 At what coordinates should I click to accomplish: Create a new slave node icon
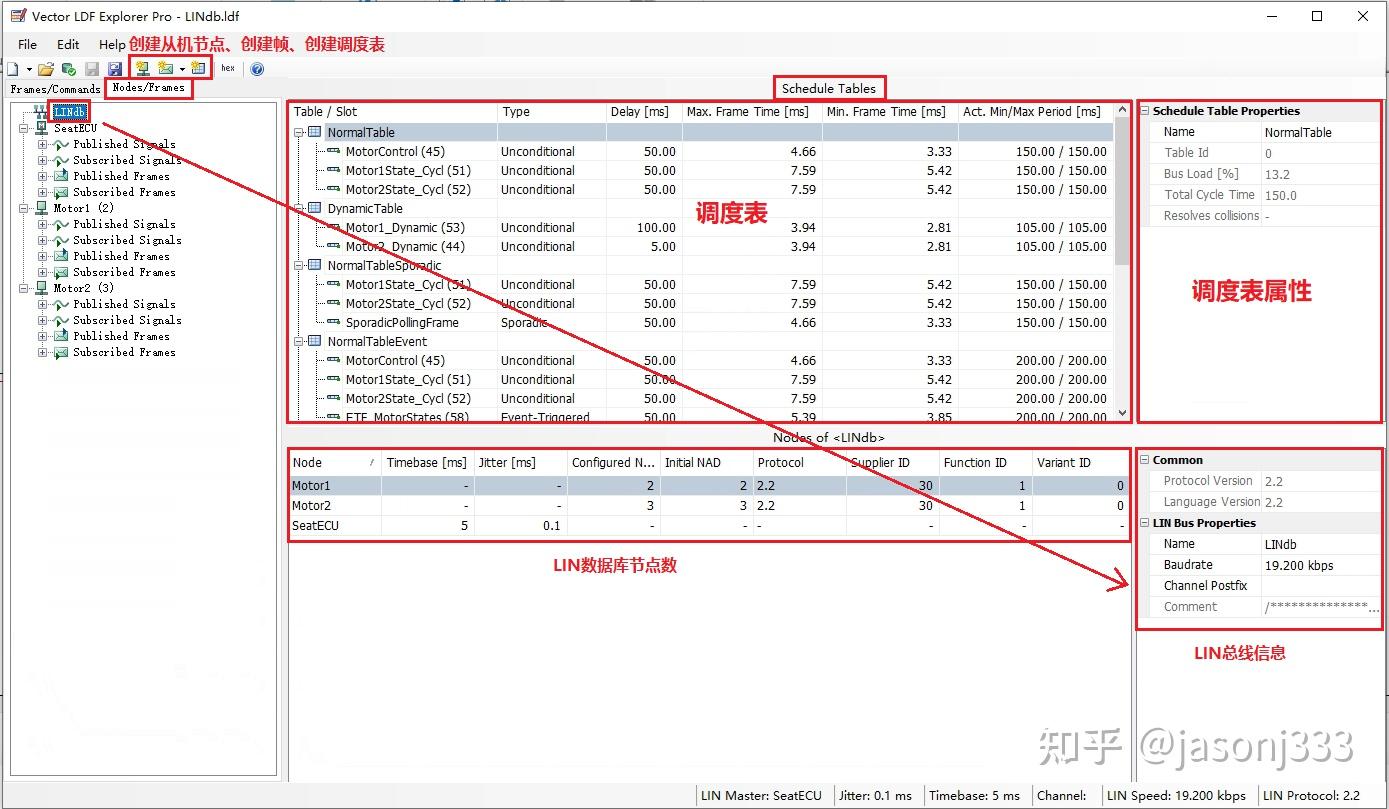pyautogui.click(x=143, y=69)
